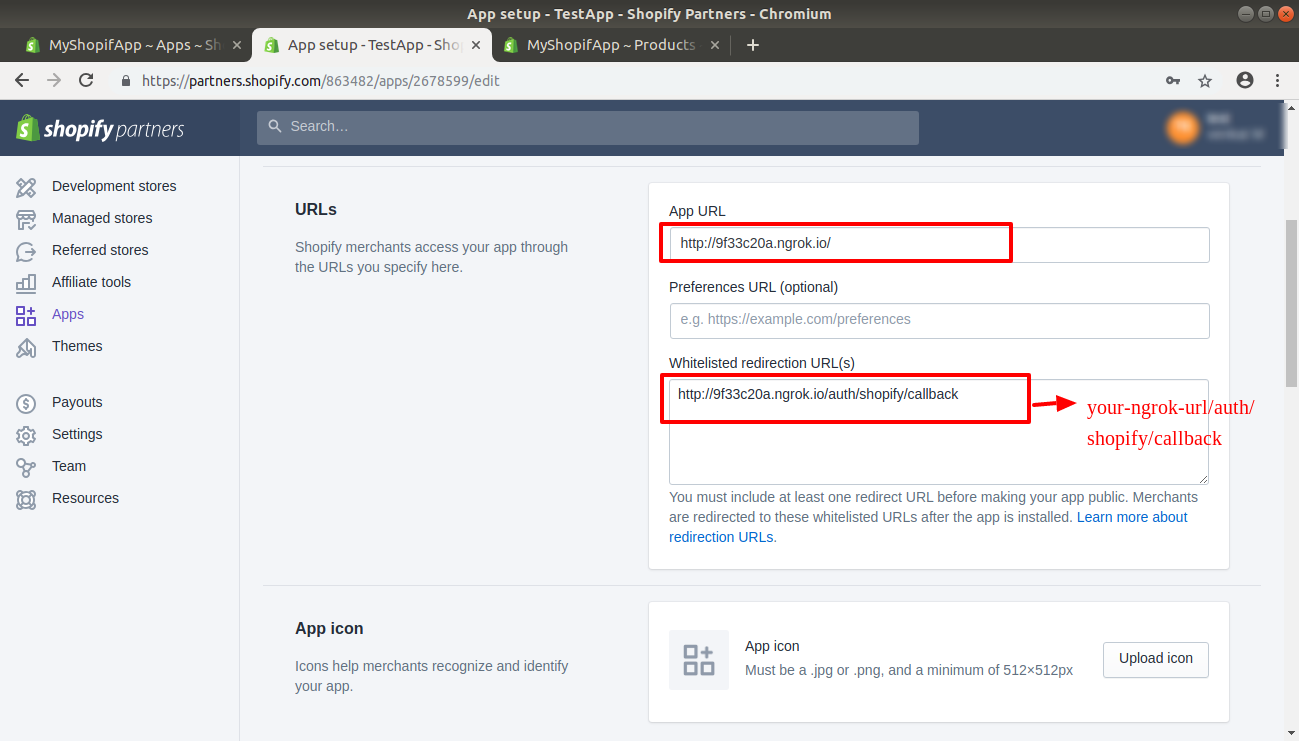This screenshot has width=1299, height=741.
Task: Click the Whitelisted redirection URL(s) label
Action: [762, 363]
